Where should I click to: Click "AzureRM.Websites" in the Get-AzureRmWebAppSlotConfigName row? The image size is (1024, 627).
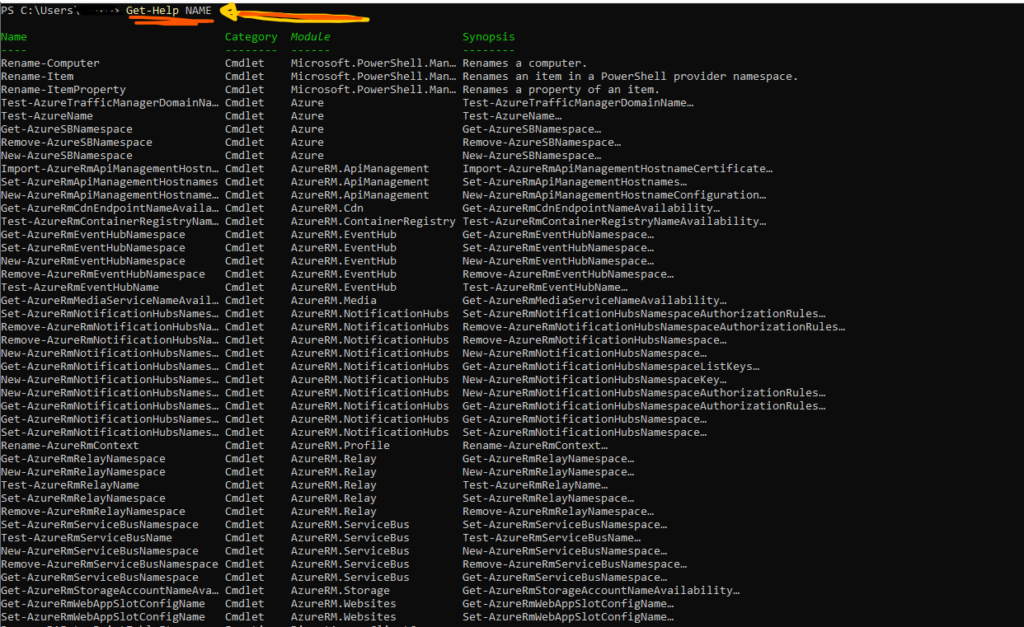[x=344, y=603]
